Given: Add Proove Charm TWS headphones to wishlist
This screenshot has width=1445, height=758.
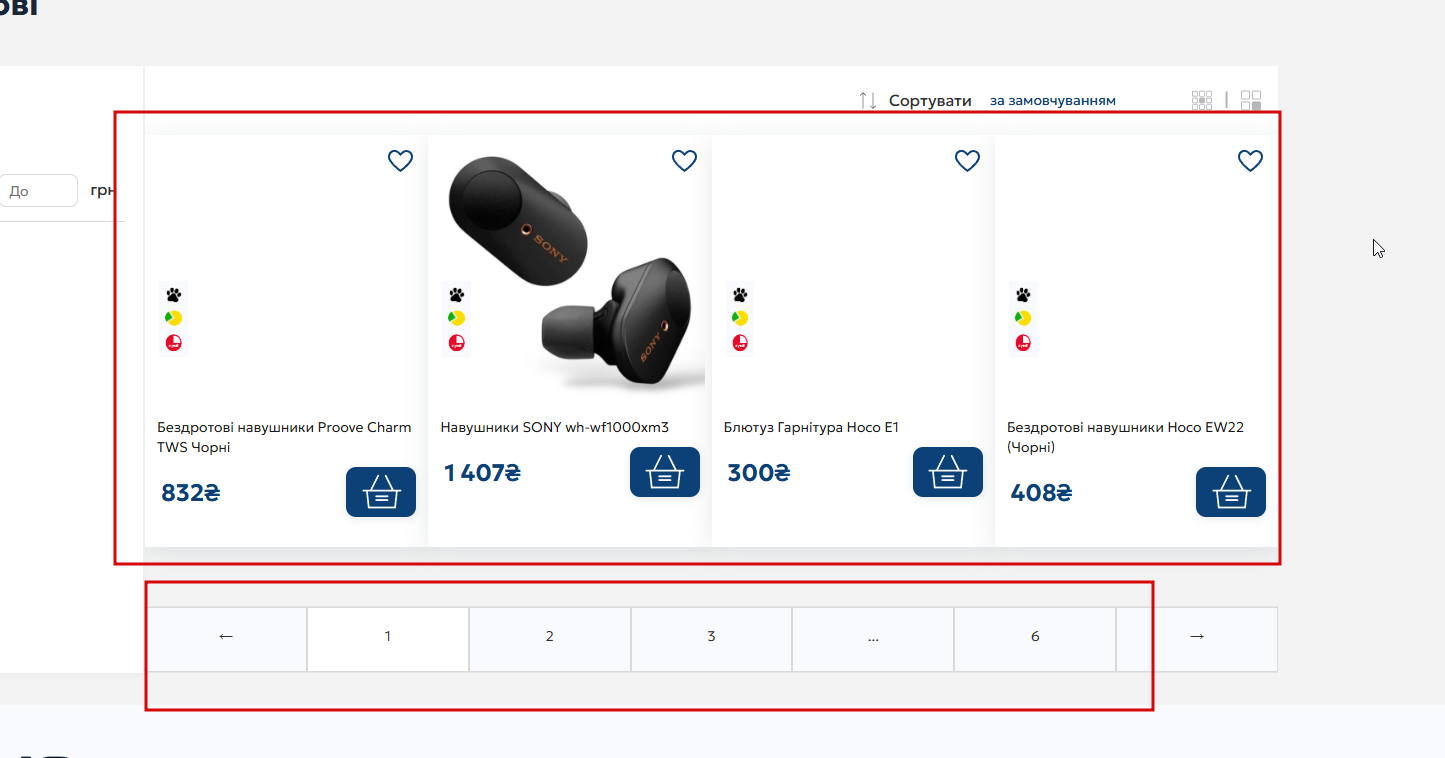Looking at the screenshot, I should pyautogui.click(x=400, y=160).
